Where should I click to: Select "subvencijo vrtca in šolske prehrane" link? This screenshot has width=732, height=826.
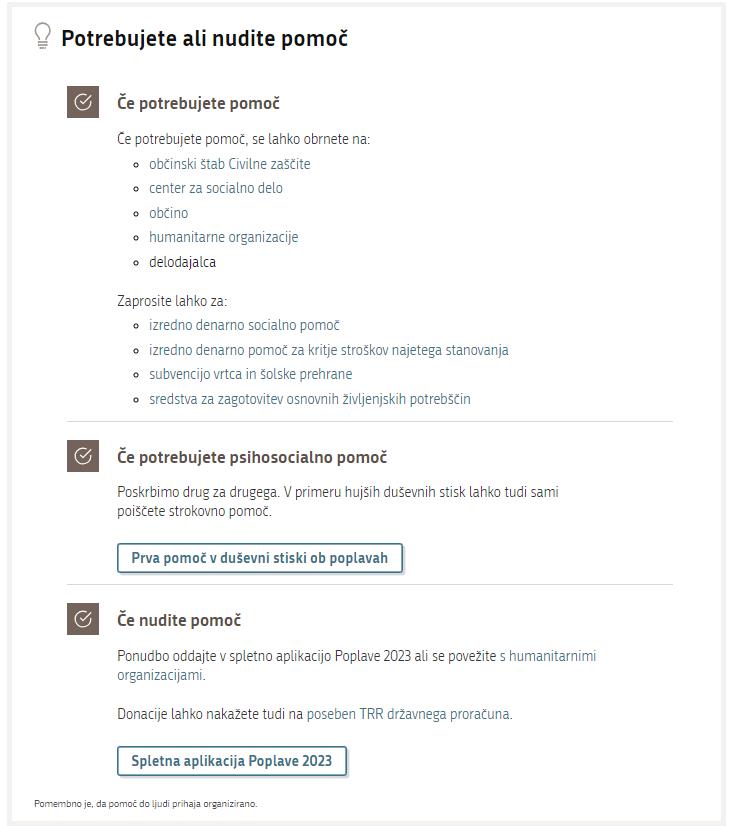pyautogui.click(x=250, y=374)
